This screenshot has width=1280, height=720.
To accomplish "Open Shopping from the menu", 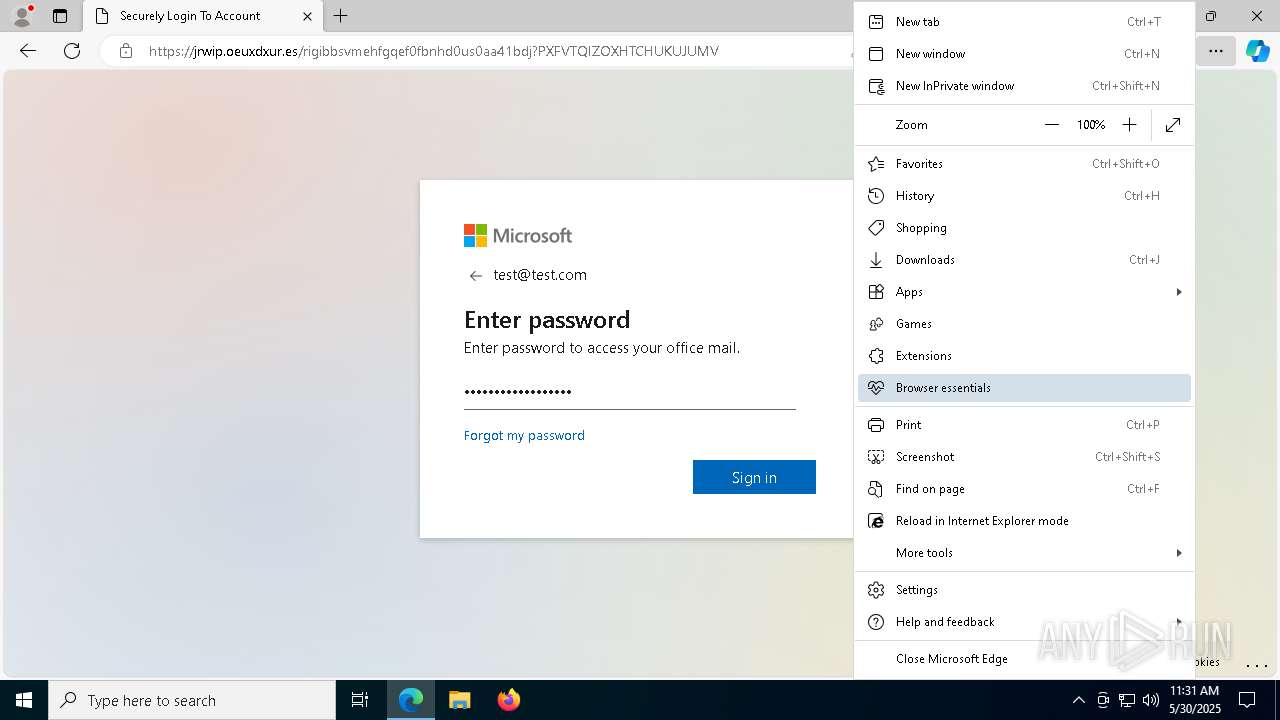I will 1024,228.
